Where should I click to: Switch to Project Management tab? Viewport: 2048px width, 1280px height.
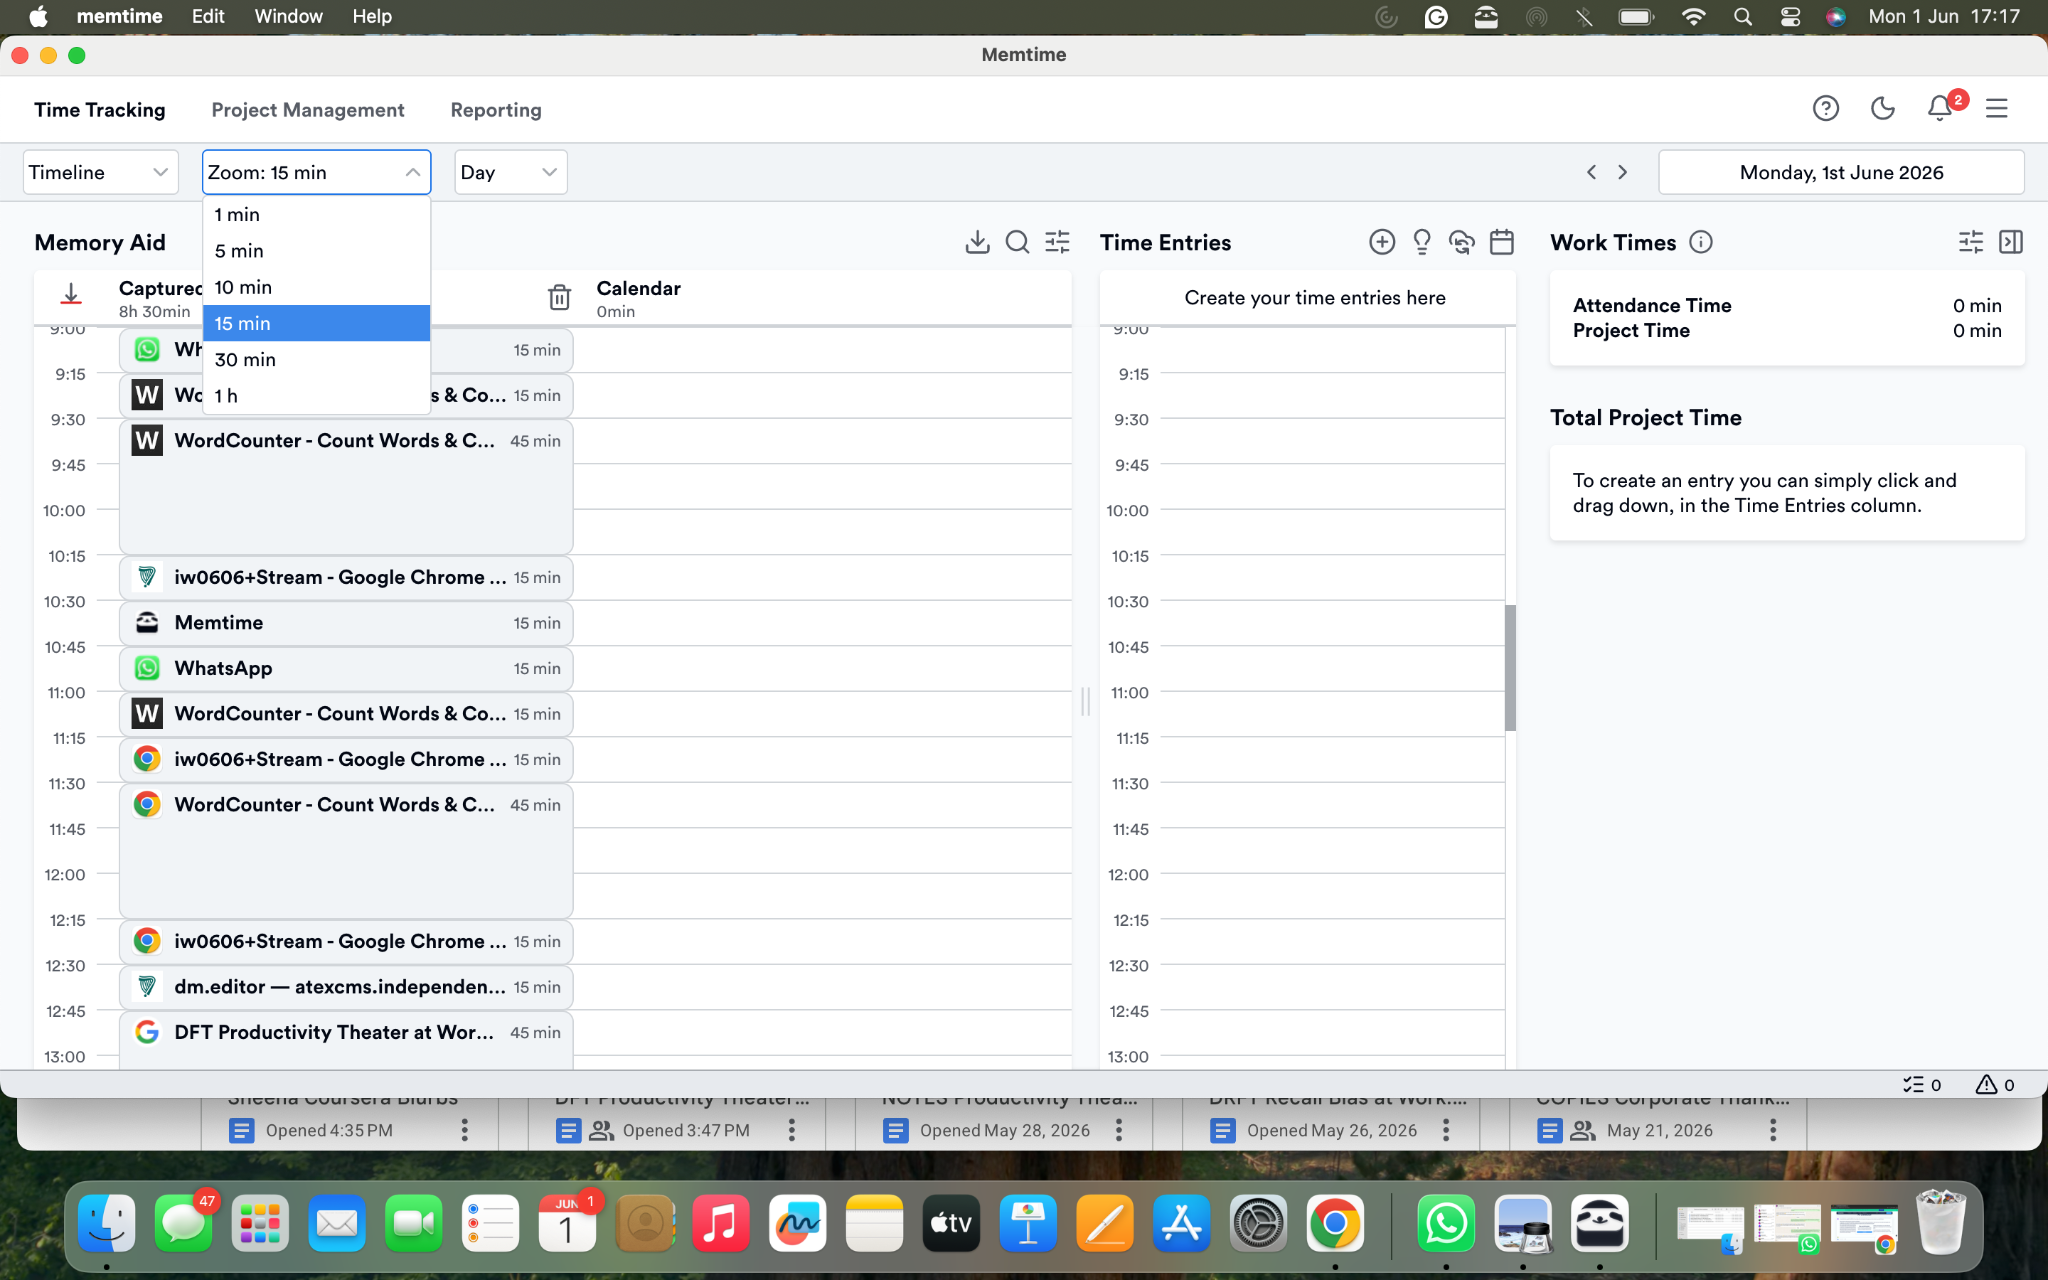[x=308, y=110]
